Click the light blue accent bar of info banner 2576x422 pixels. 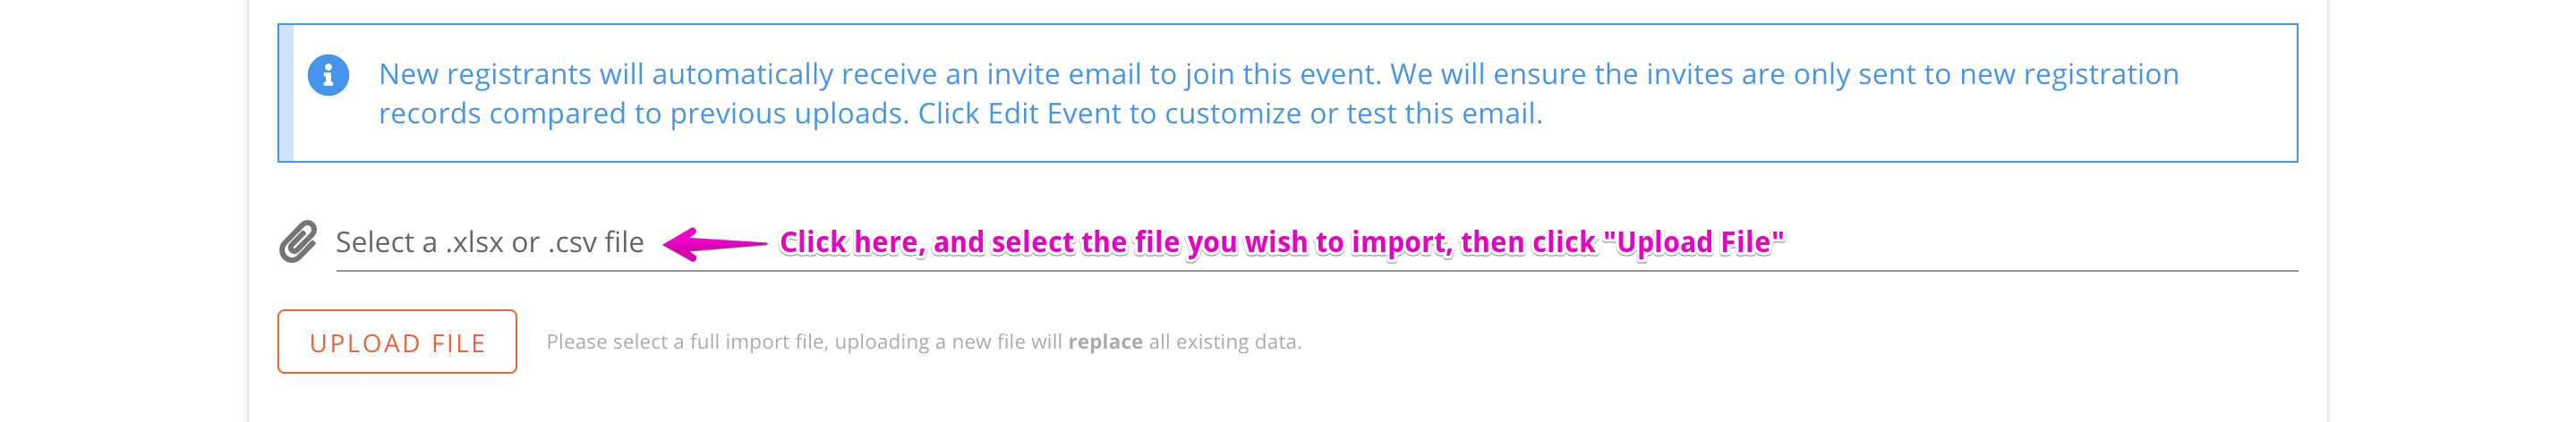click(286, 93)
